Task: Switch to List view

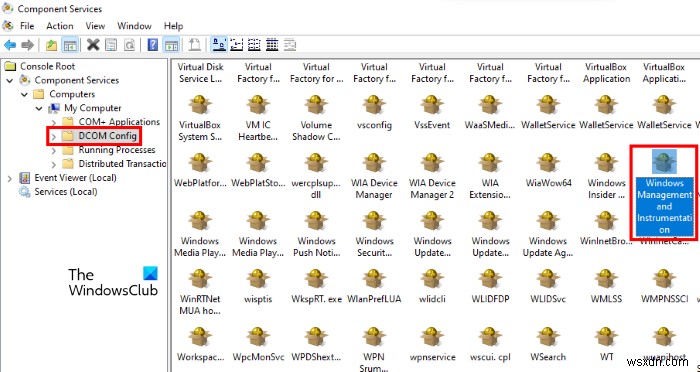Action: coord(254,45)
